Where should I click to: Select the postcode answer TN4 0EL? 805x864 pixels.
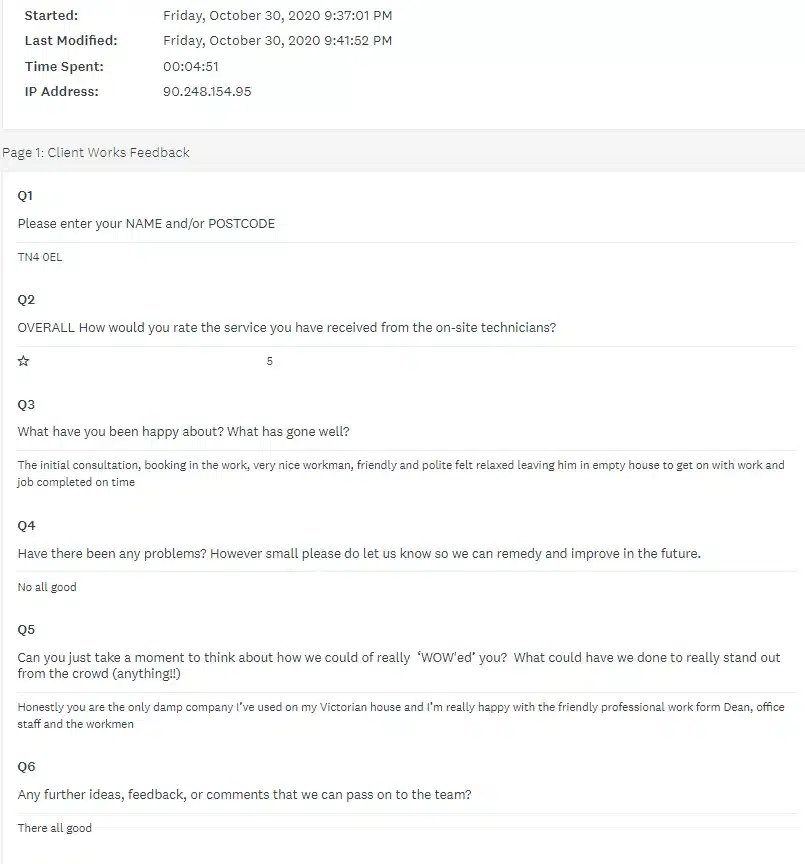tap(40, 257)
